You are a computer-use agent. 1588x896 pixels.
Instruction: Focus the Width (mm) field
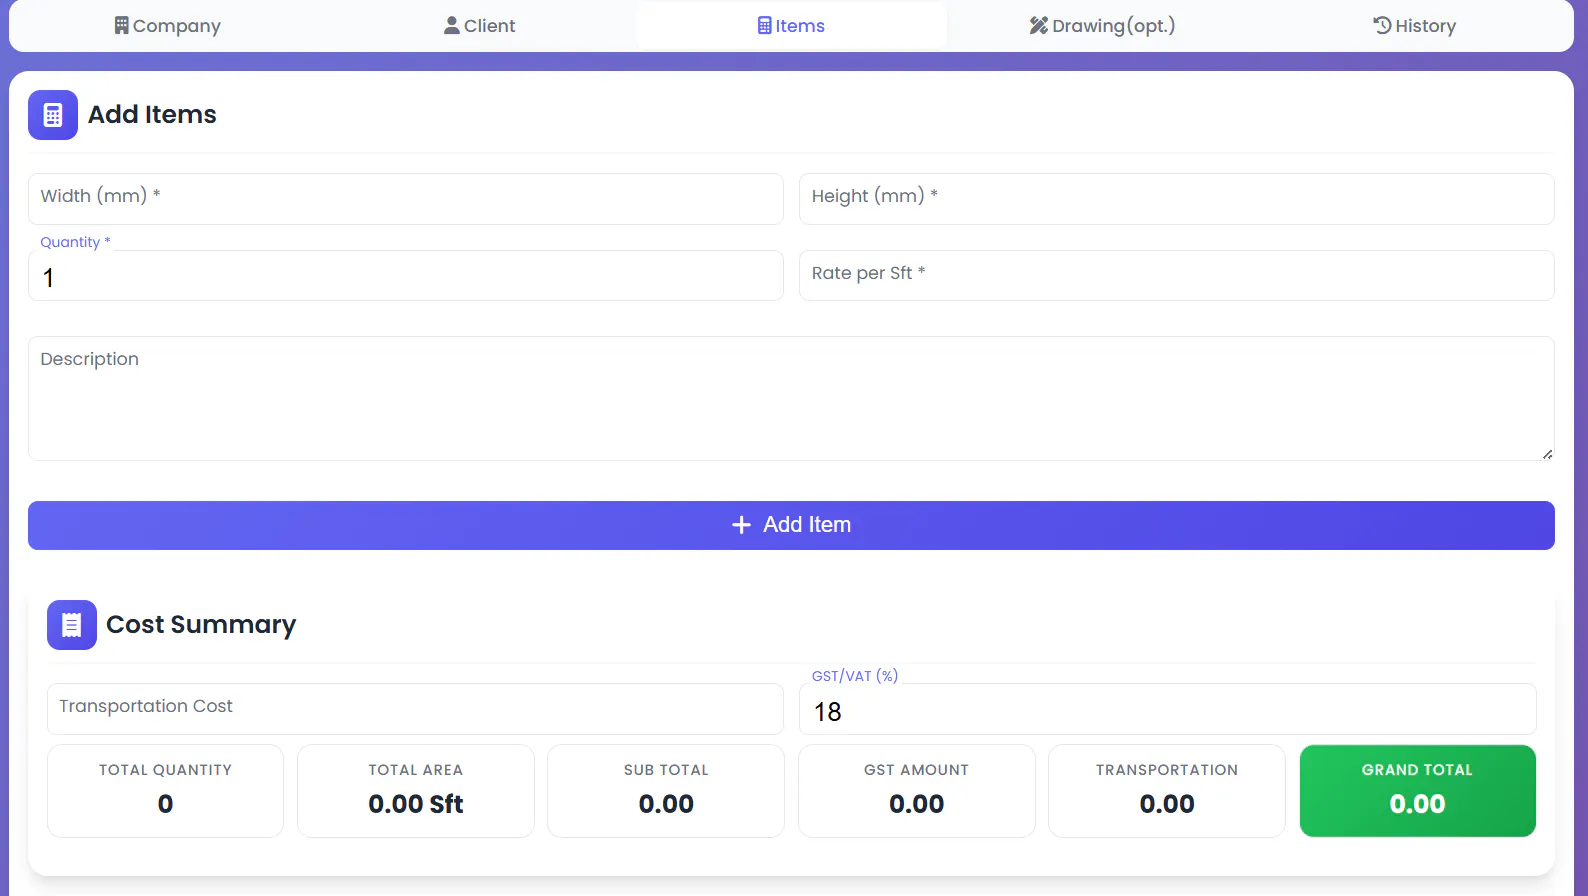coord(406,199)
